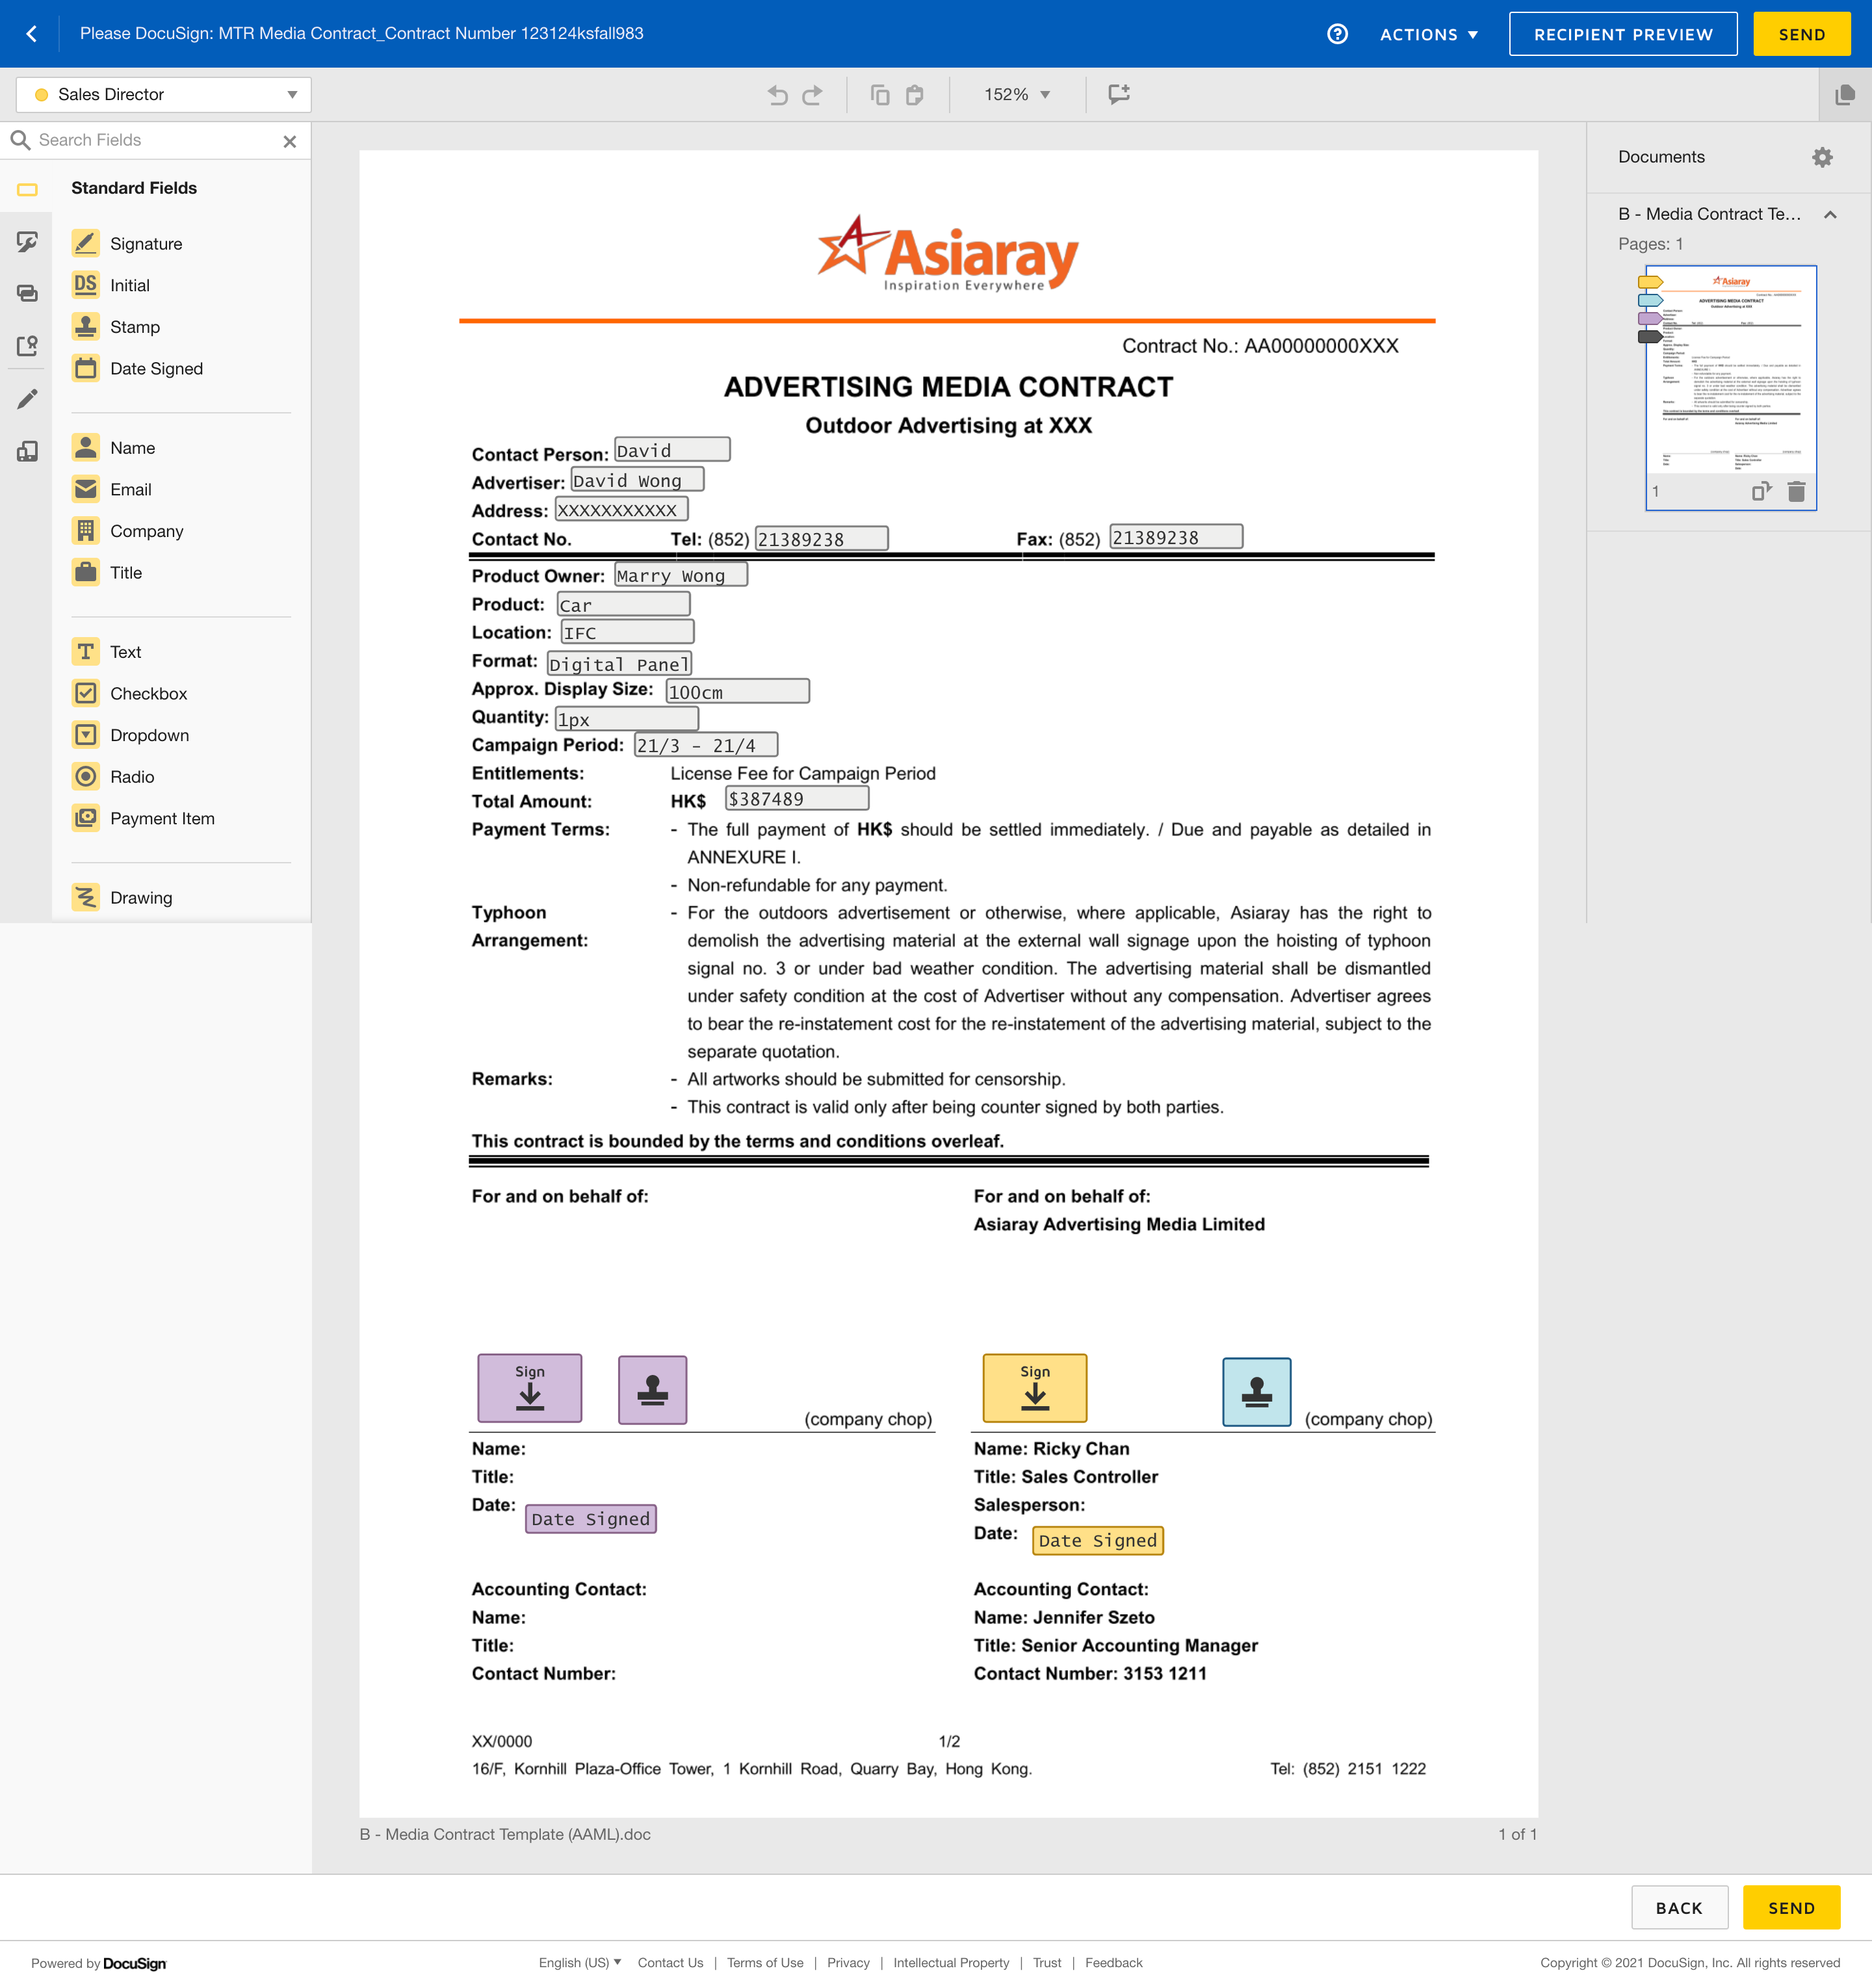
Task: Open the merge fields sidebar icon
Action: 27,294
